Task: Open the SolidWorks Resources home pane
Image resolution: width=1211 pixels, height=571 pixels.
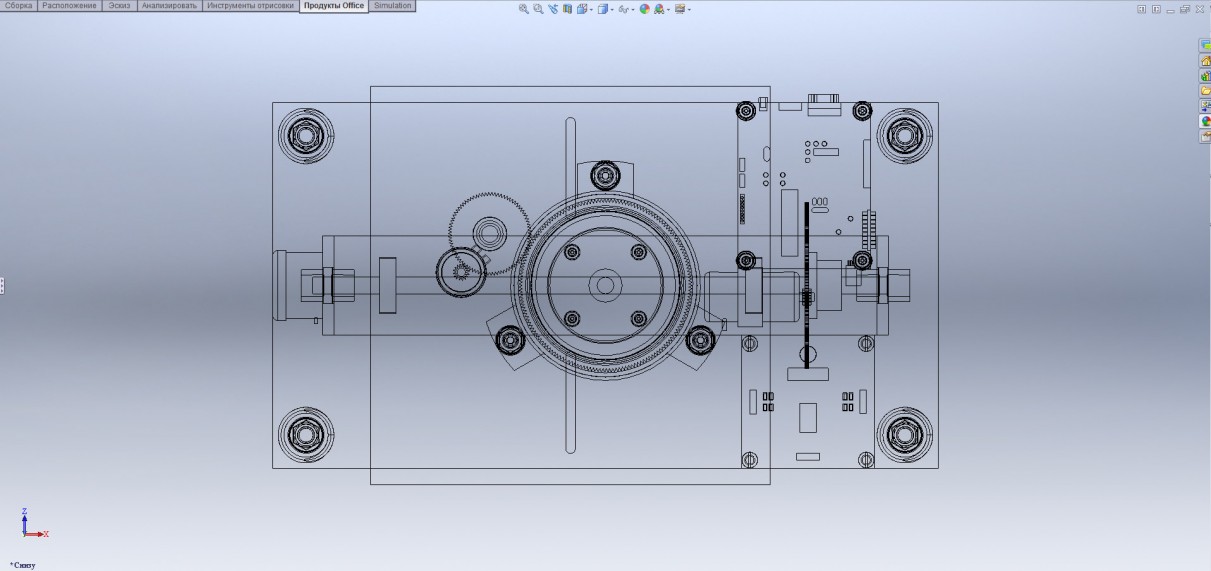Action: pos(1205,61)
